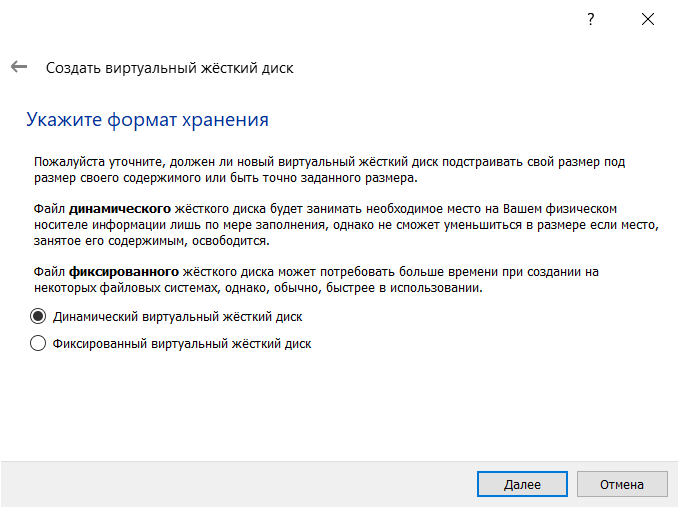Go back using the left arrow icon
Screen dimensions: 679x508
tap(19, 67)
